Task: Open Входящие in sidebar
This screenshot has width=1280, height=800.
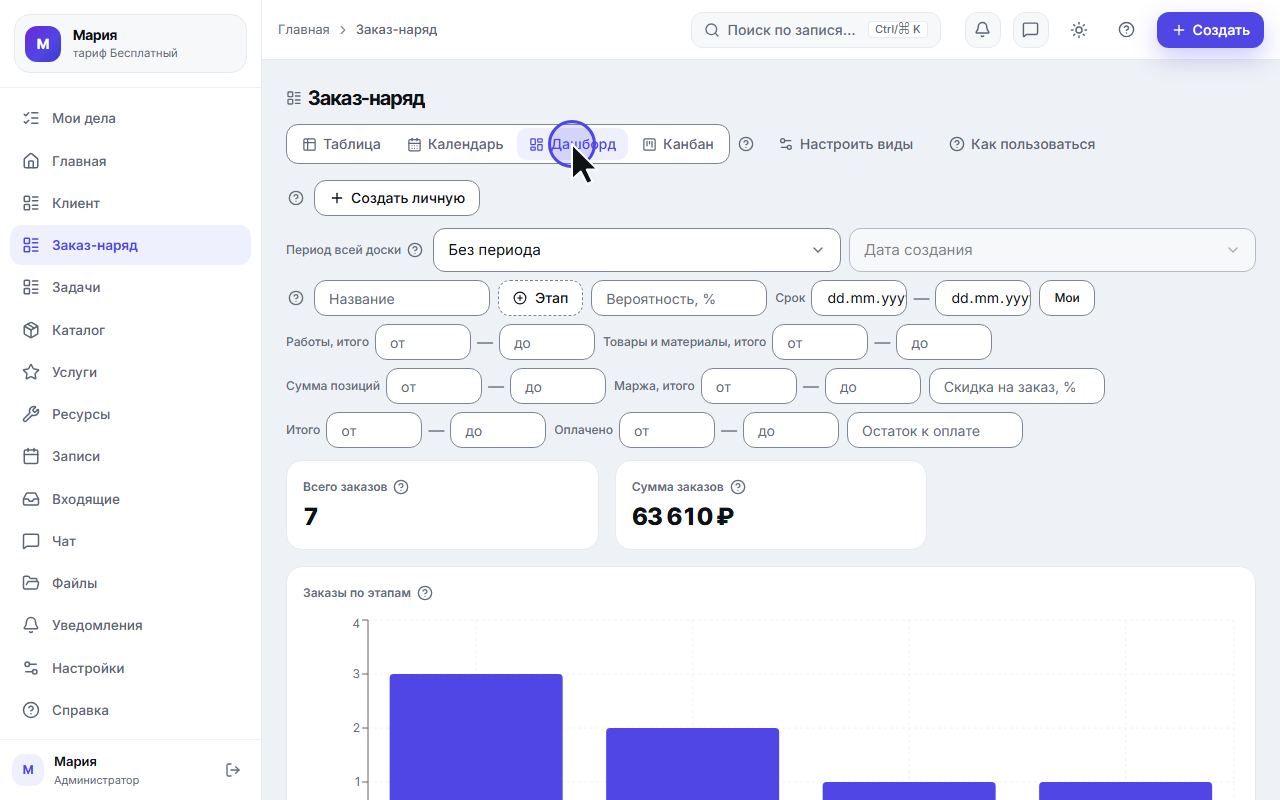Action: 130,499
